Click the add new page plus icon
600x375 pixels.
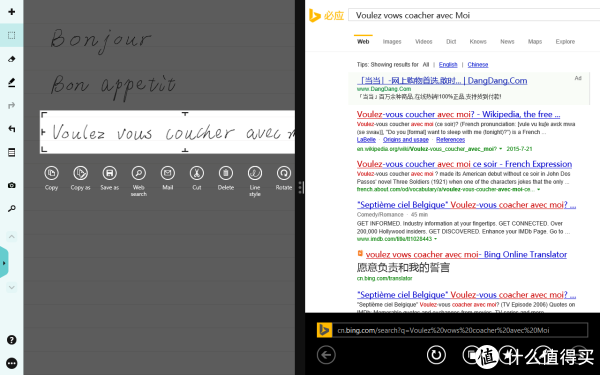pyautogui.click(x=11, y=11)
